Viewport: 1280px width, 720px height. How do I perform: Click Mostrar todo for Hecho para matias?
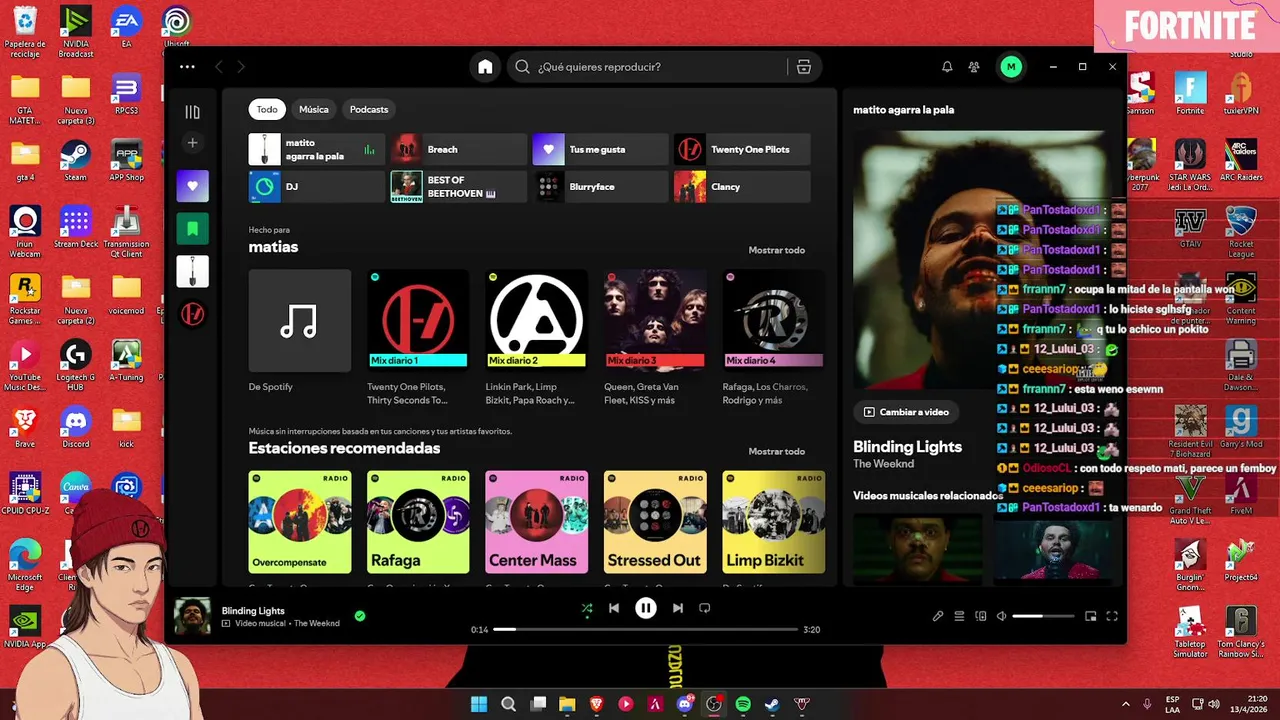777,250
